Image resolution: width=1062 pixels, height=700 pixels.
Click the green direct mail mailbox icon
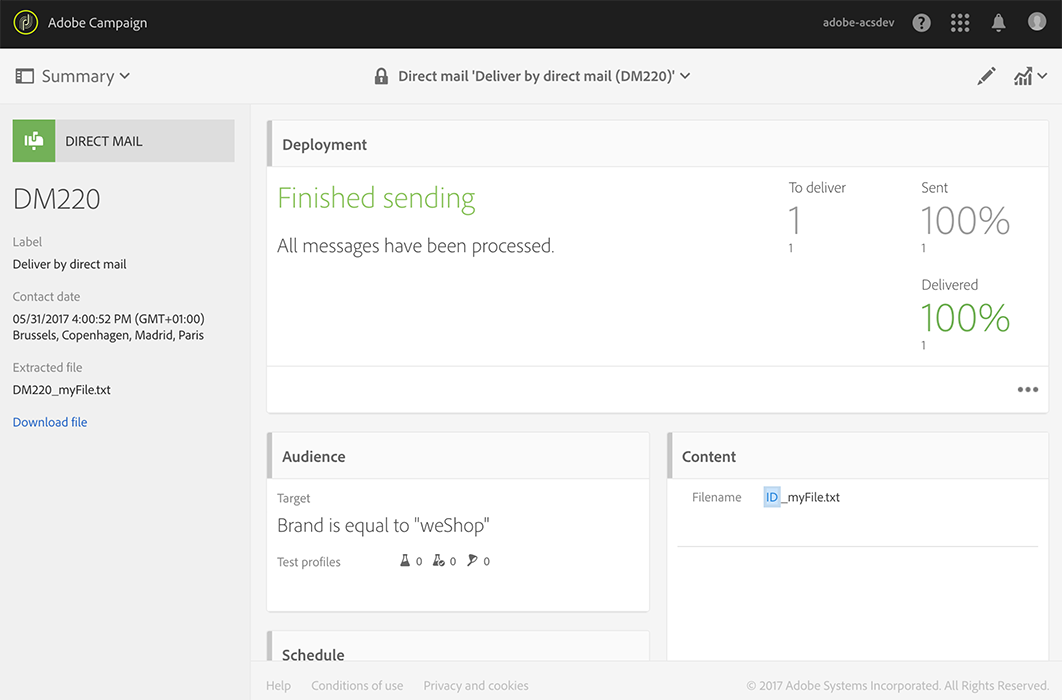[34, 141]
